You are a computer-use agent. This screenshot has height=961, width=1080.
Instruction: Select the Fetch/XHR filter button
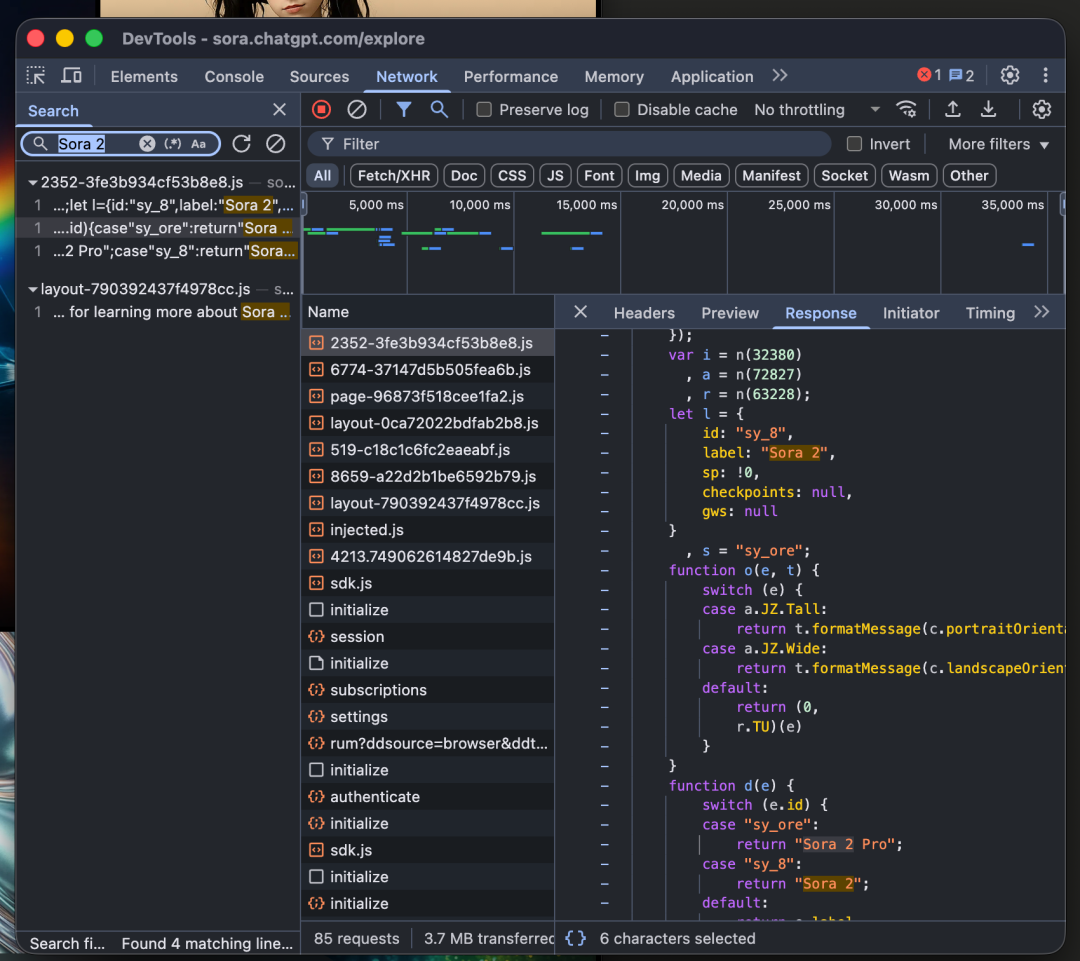(393, 176)
